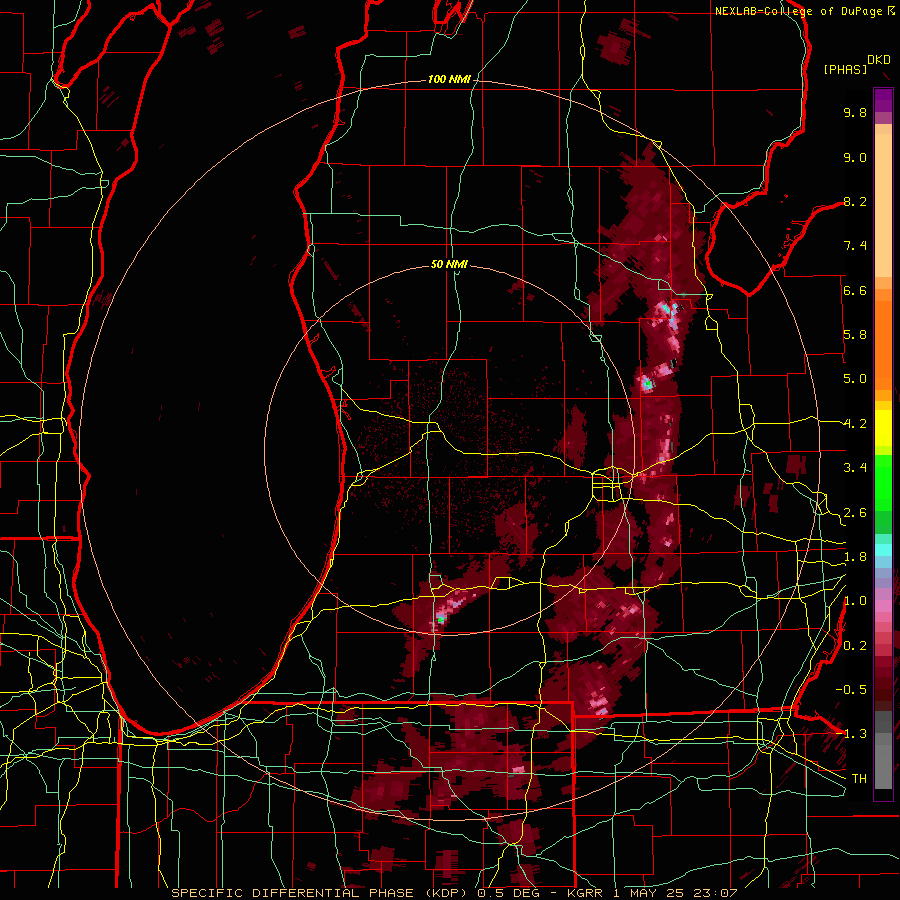Screen dimensions: 900x900
Task: Click the 8.2 scale value
Action: tap(855, 201)
